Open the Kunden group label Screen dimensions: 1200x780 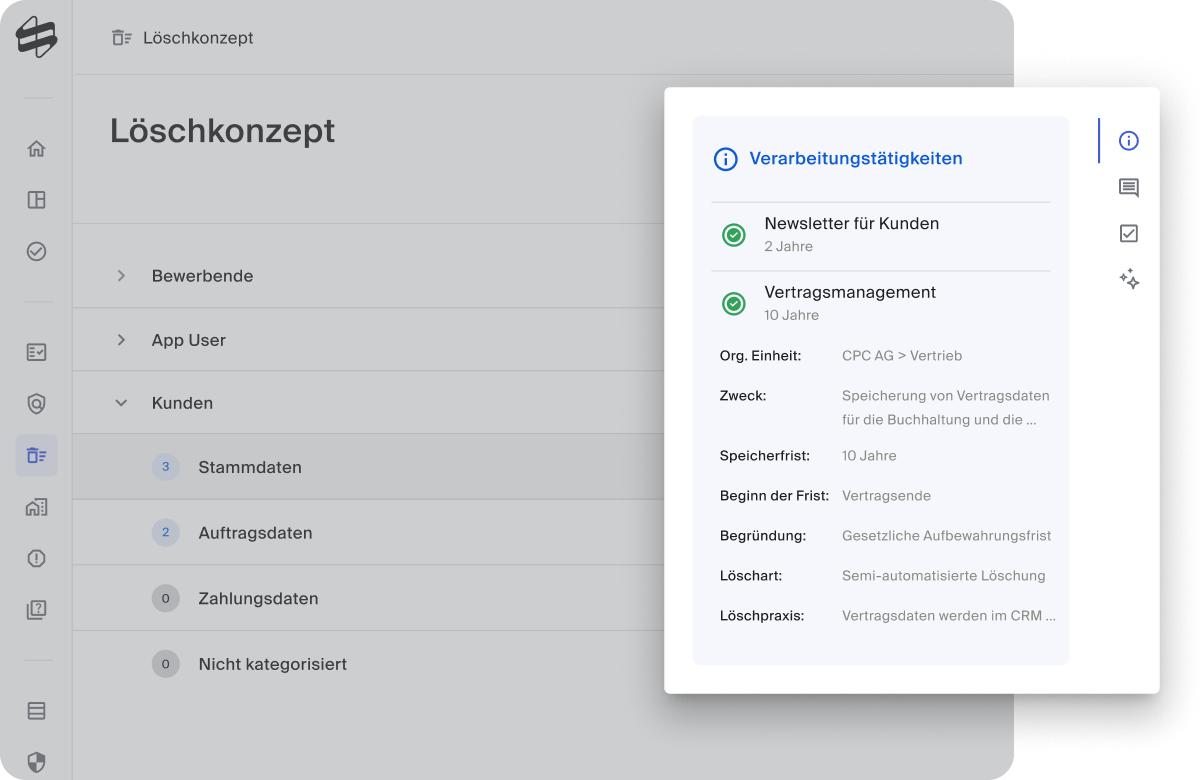pos(182,404)
